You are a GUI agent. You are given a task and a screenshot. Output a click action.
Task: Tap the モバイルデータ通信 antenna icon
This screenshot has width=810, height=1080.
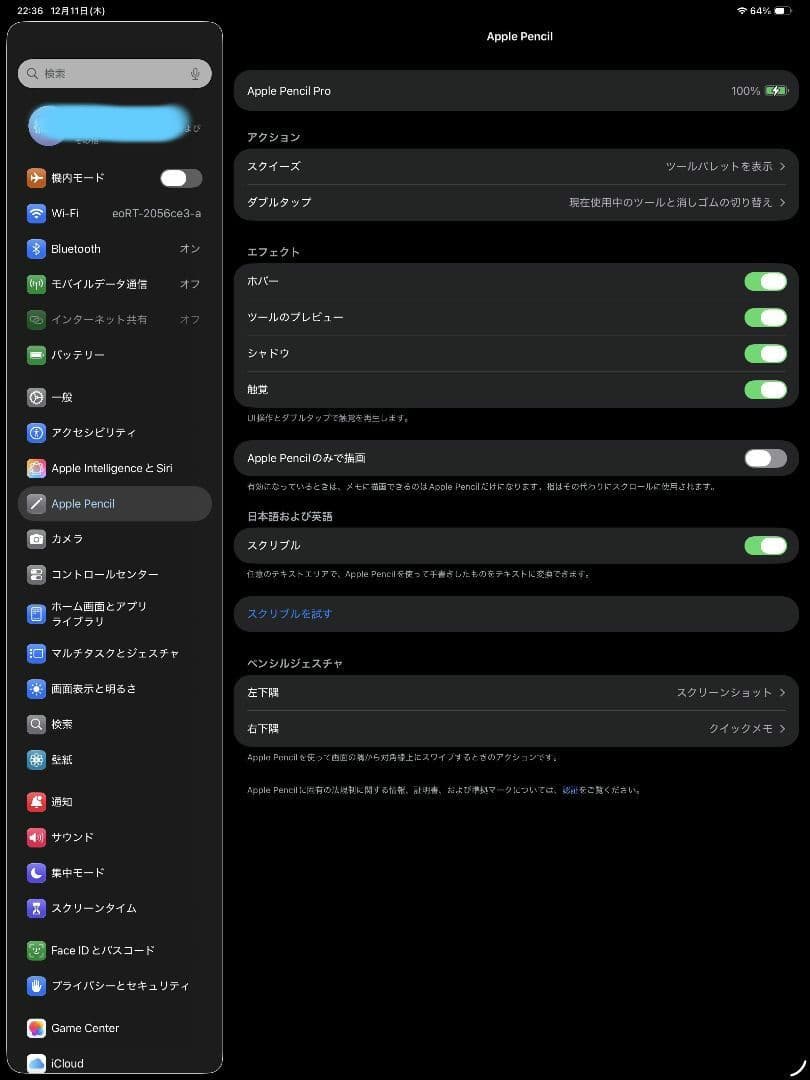[33, 283]
